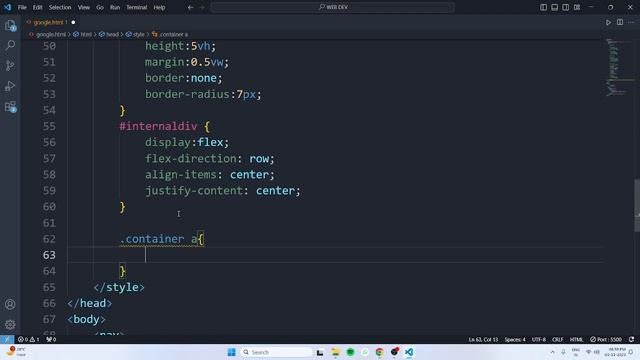Open the Explorer view in activity bar
640x360 pixels.
(10, 26)
